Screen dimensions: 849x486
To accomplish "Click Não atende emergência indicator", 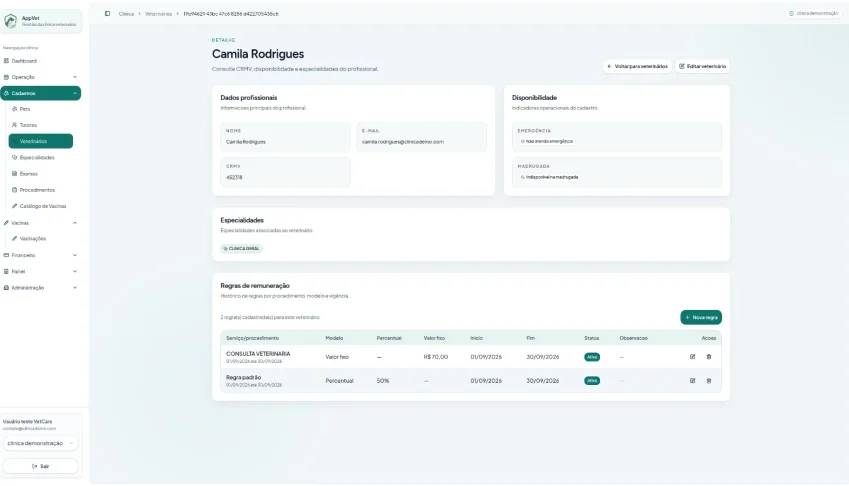I will click(546, 141).
